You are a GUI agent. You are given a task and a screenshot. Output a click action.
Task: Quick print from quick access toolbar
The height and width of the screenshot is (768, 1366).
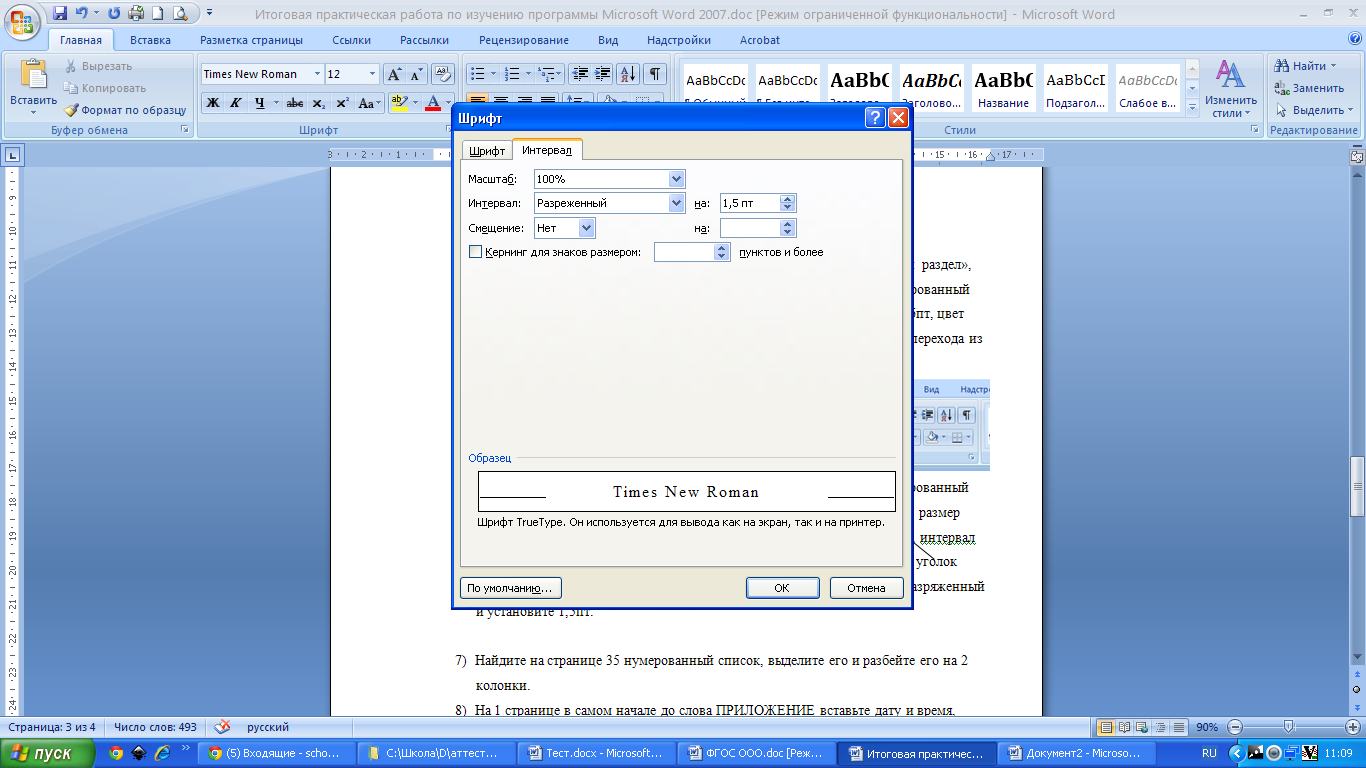[136, 14]
